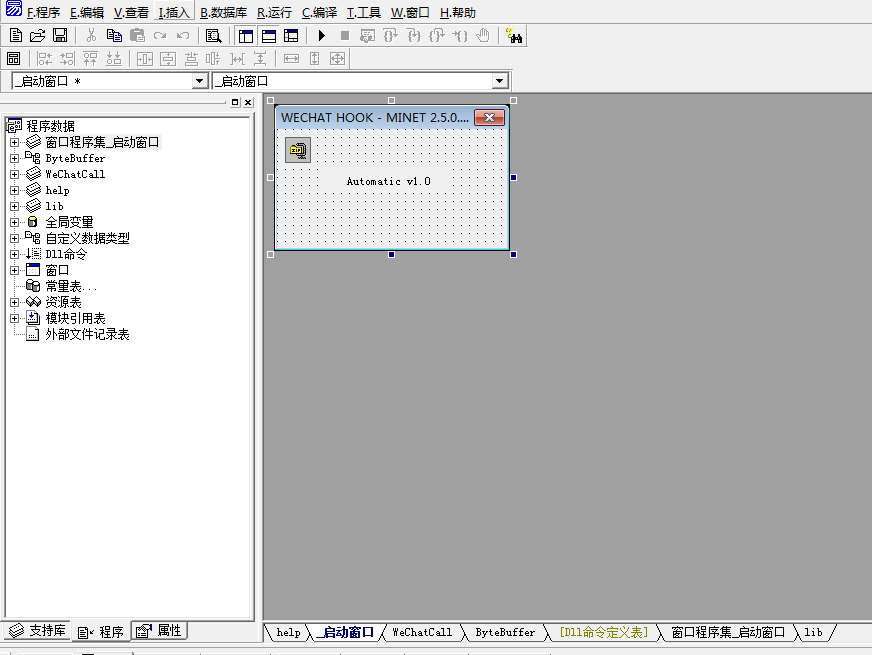Viewport: 872px width, 655px height.
Task: Switch to the ByteBuffer document tab
Action: 505,632
